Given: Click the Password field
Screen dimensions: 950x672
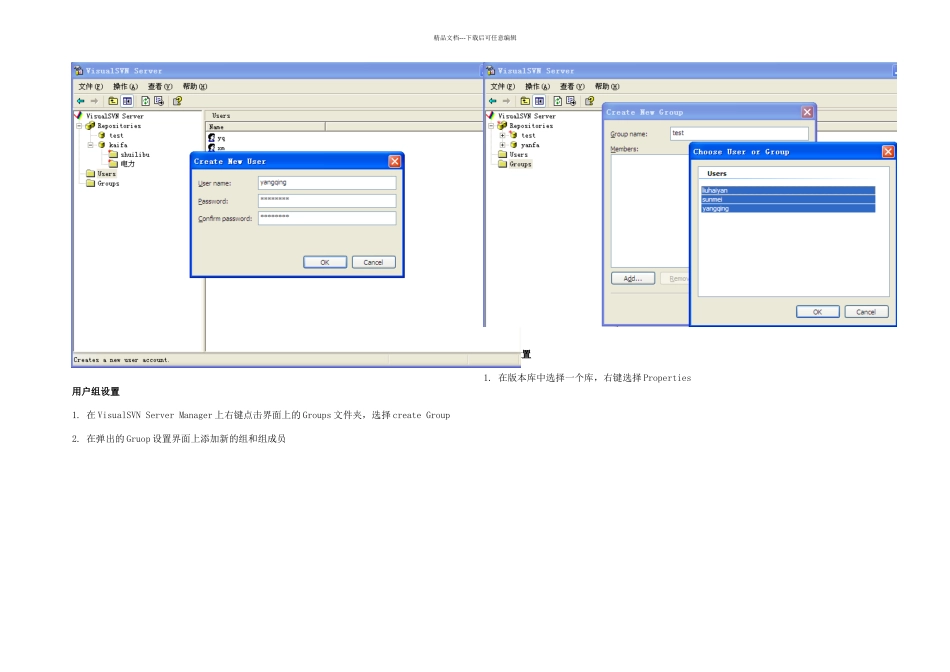Looking at the screenshot, I should pos(327,201).
